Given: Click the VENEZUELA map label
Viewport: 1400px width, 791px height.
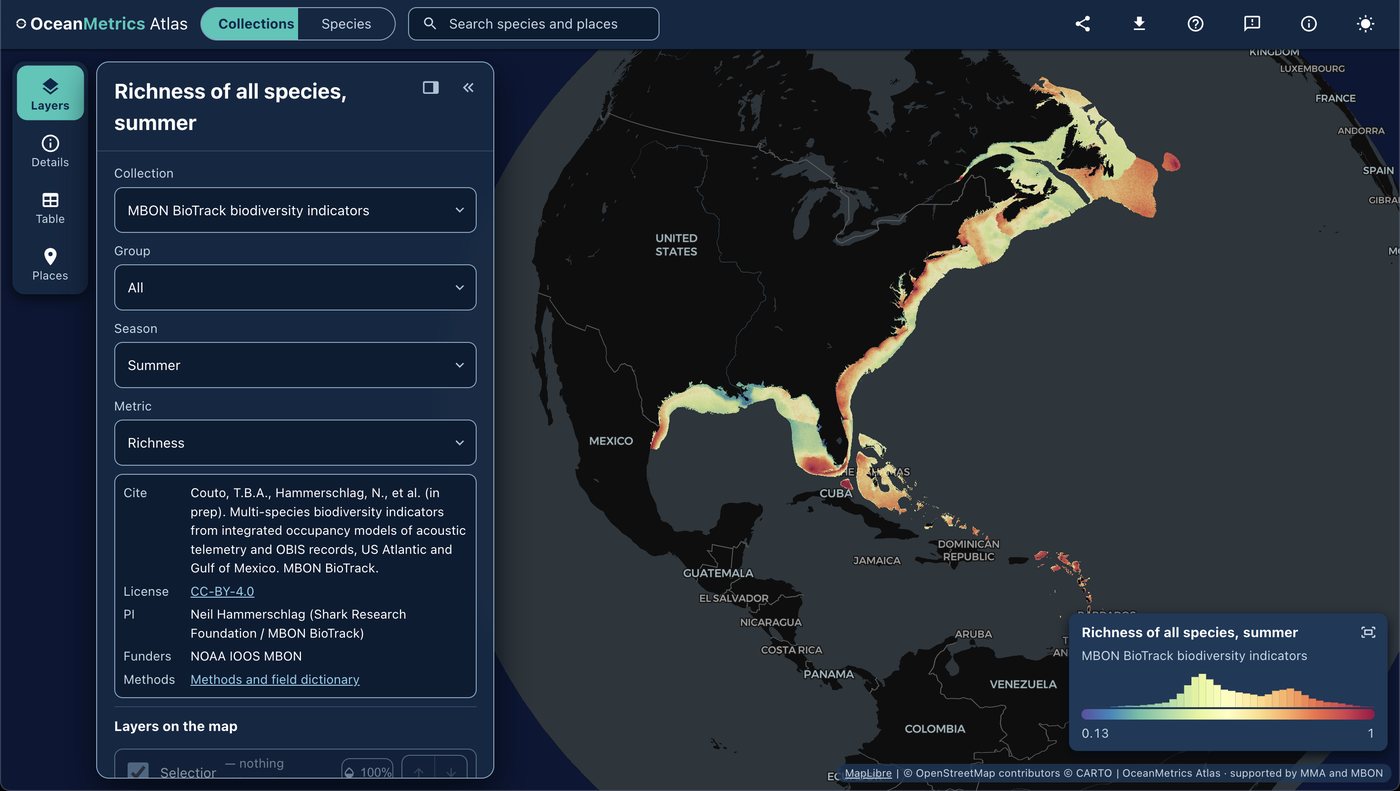Looking at the screenshot, I should 1023,684.
